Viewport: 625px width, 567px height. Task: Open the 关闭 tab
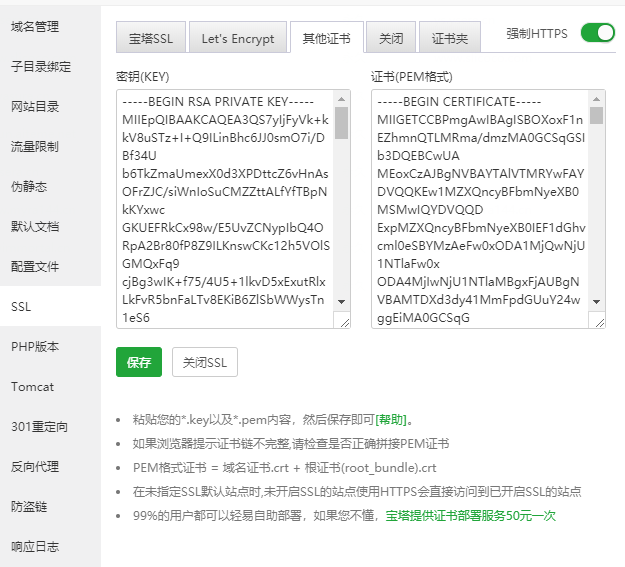(391, 39)
